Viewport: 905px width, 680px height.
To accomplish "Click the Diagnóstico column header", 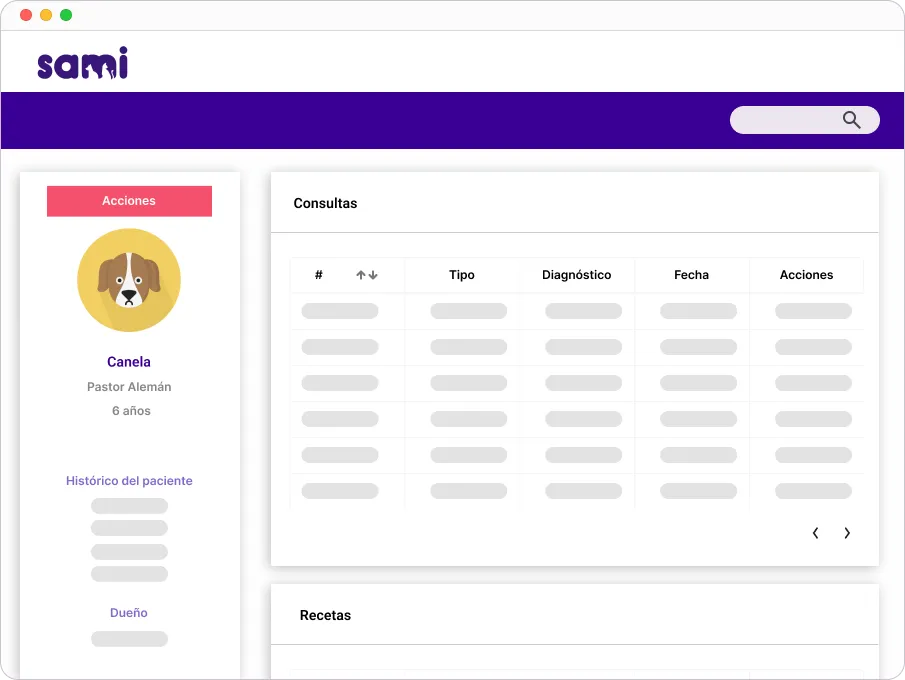I will (x=576, y=275).
